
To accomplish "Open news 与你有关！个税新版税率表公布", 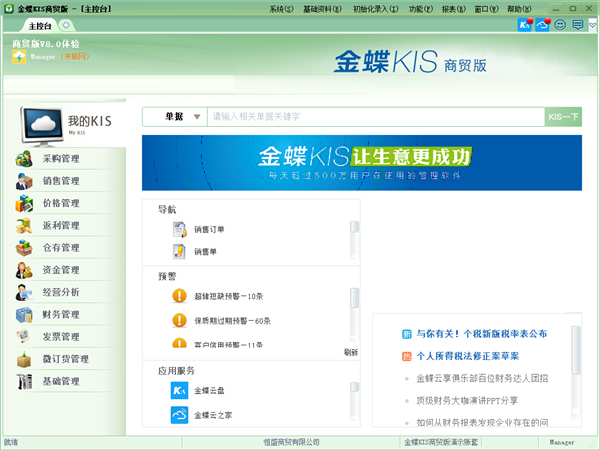I will click(x=482, y=334).
